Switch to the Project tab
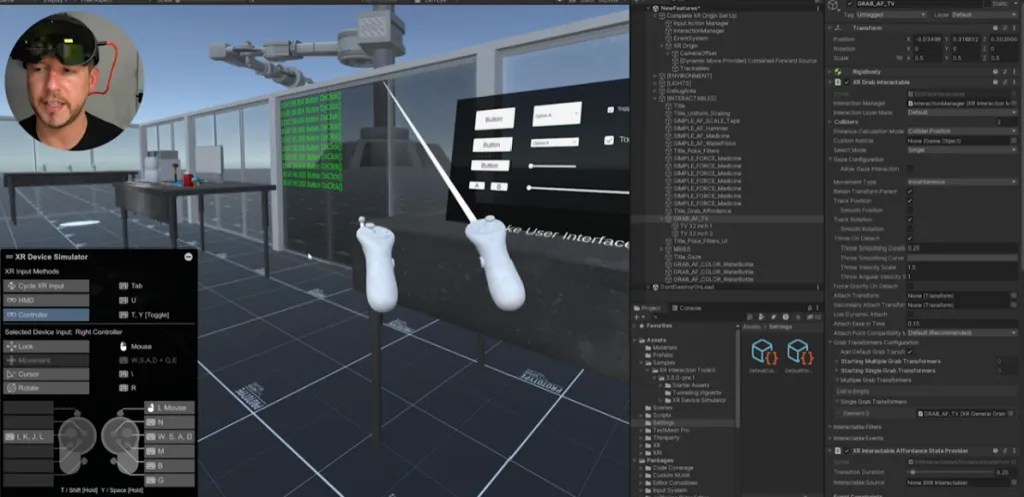Image resolution: width=1024 pixels, height=497 pixels. pyautogui.click(x=650, y=308)
